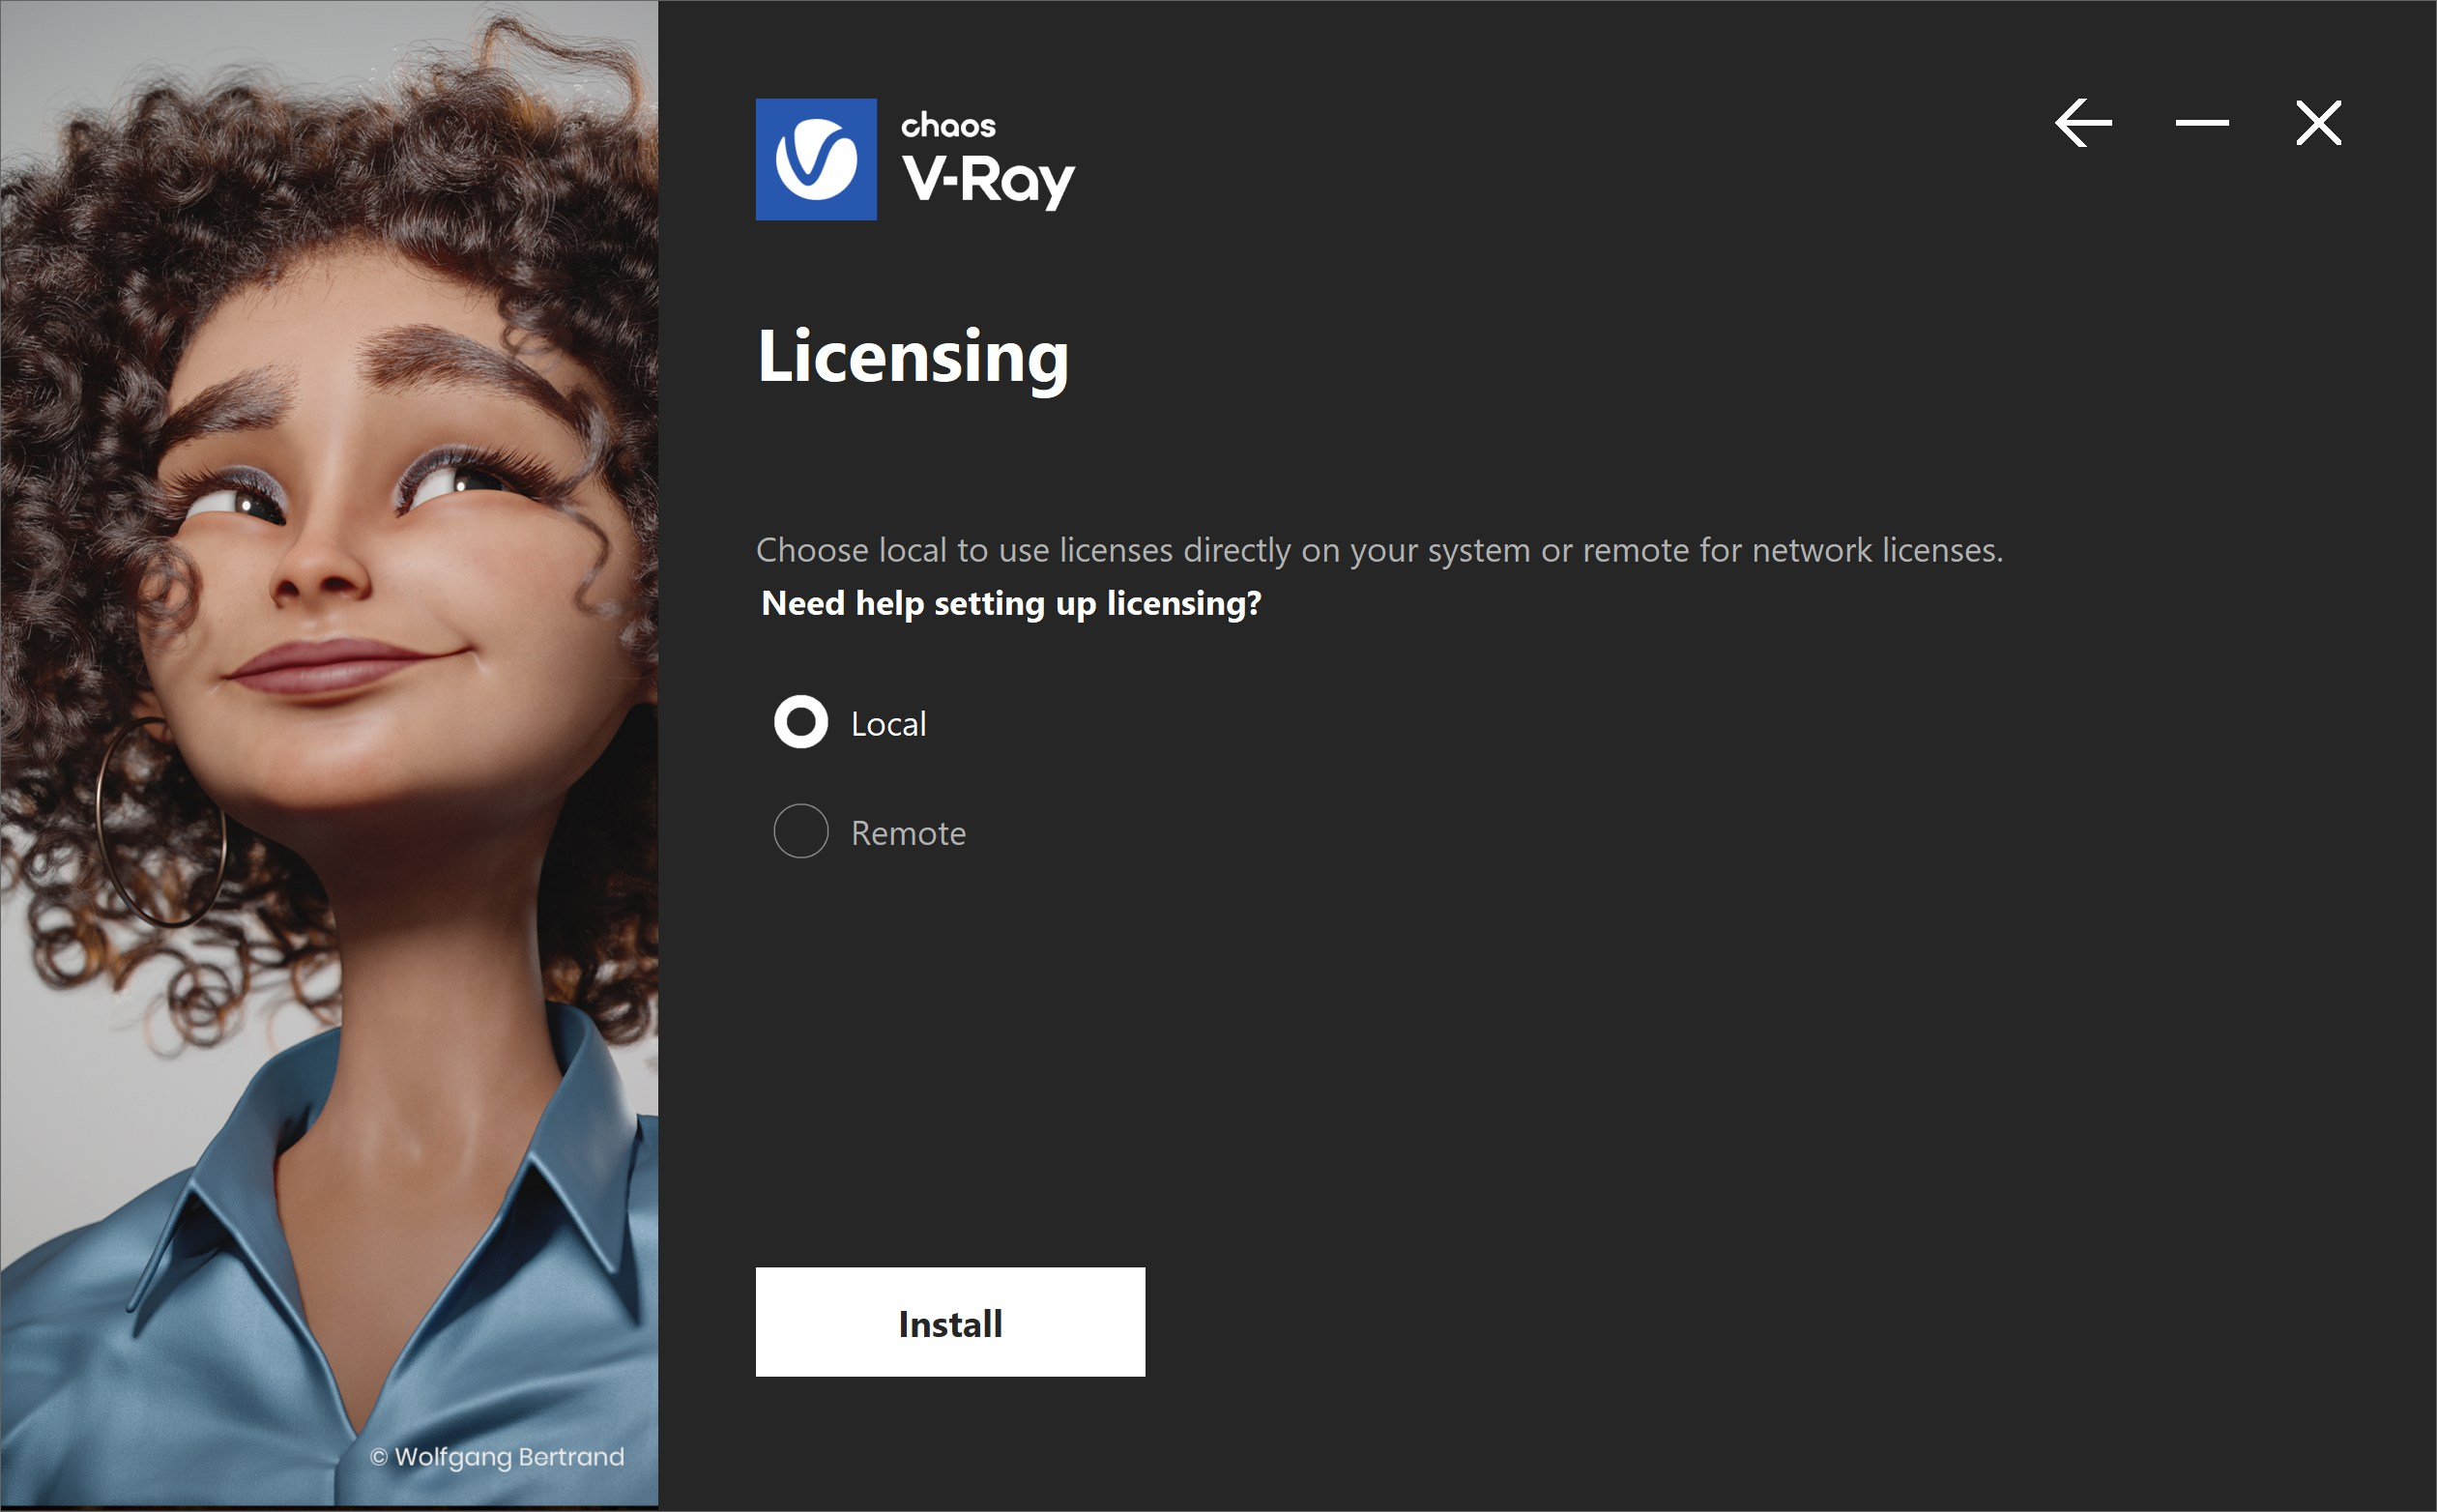Click the empty circle beside Remote
Screen dimensions: 2437x1512
(800, 831)
